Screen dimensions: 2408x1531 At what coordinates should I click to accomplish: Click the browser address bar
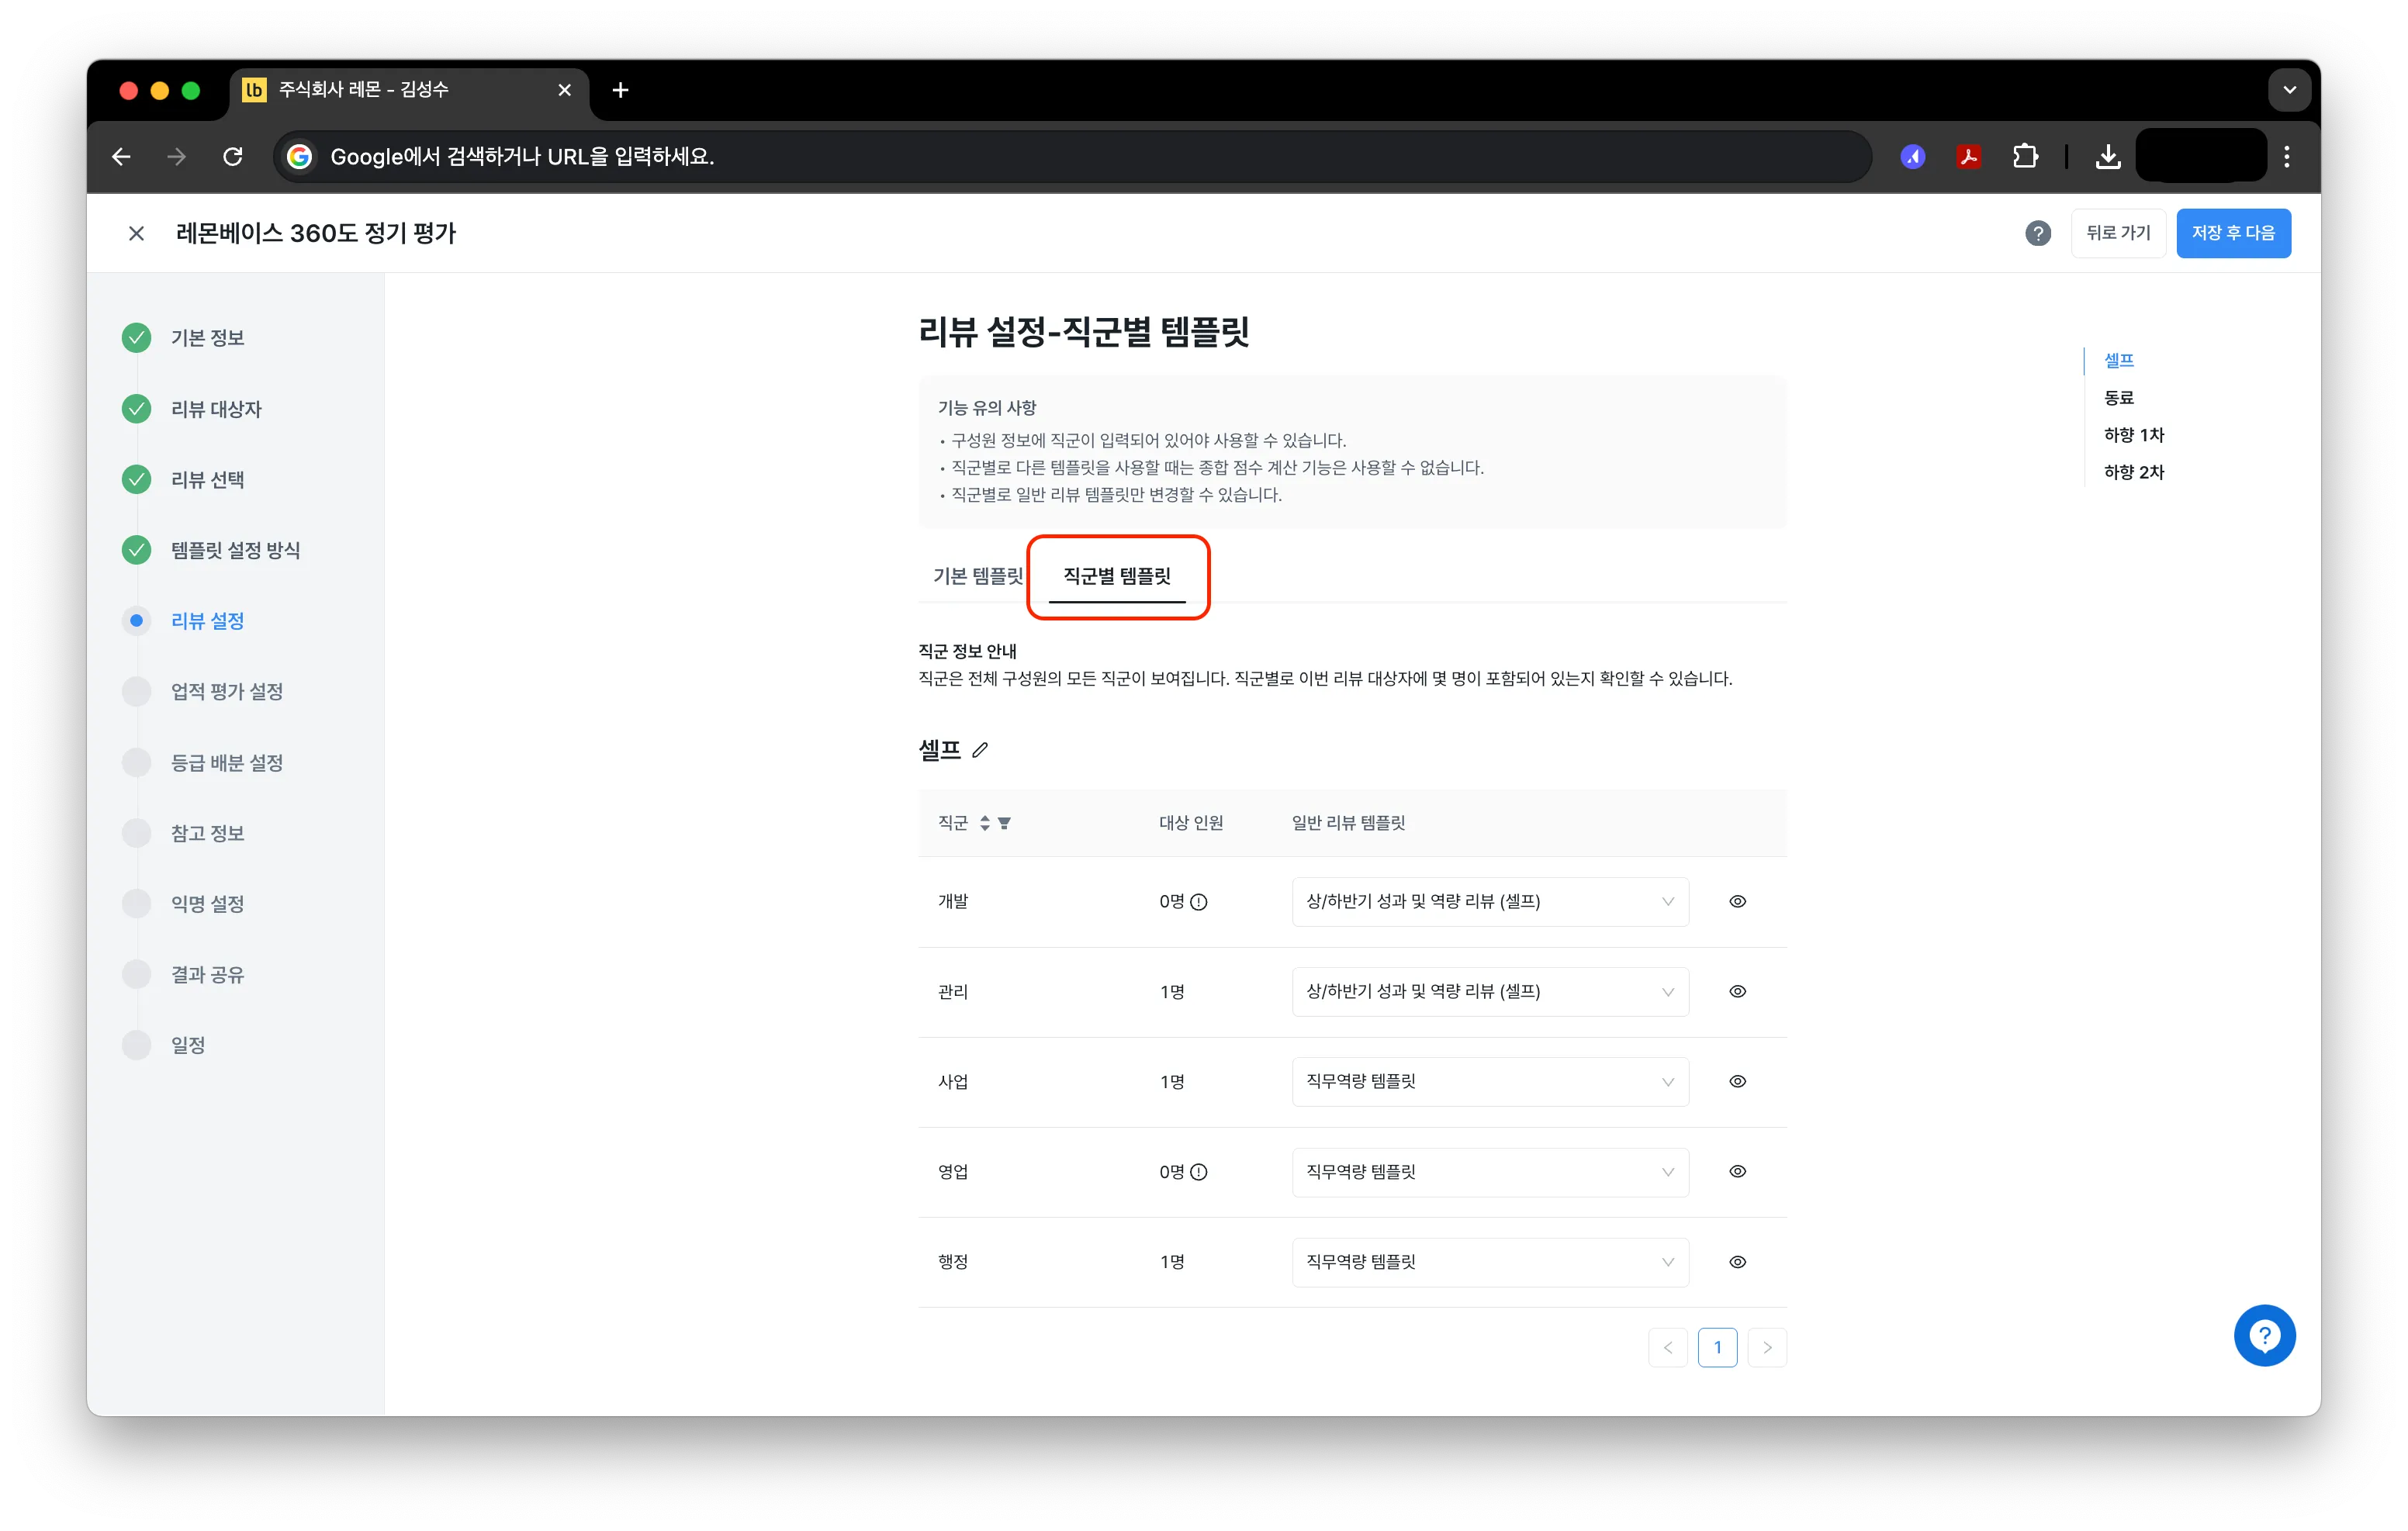coord(1071,157)
